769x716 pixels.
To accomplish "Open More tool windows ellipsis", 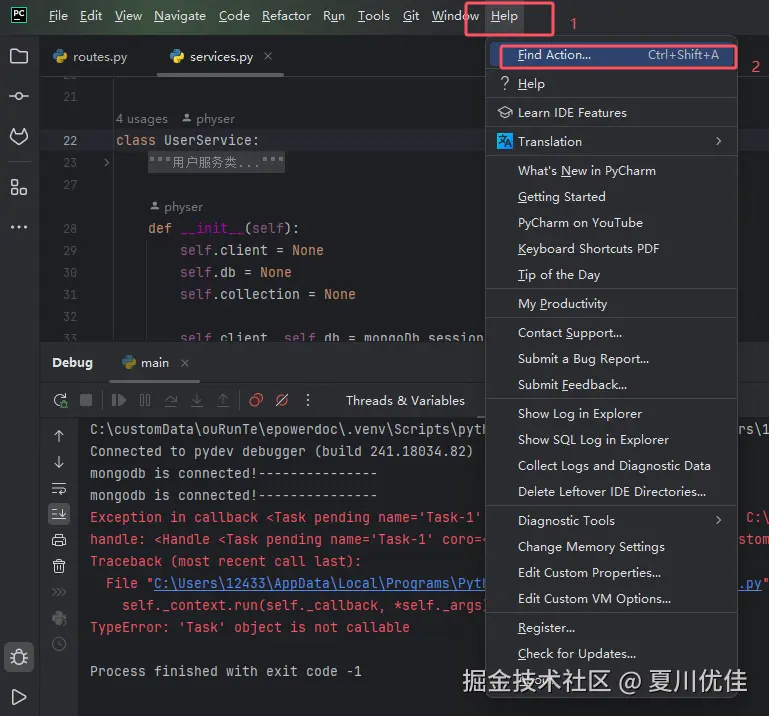I will point(19,227).
